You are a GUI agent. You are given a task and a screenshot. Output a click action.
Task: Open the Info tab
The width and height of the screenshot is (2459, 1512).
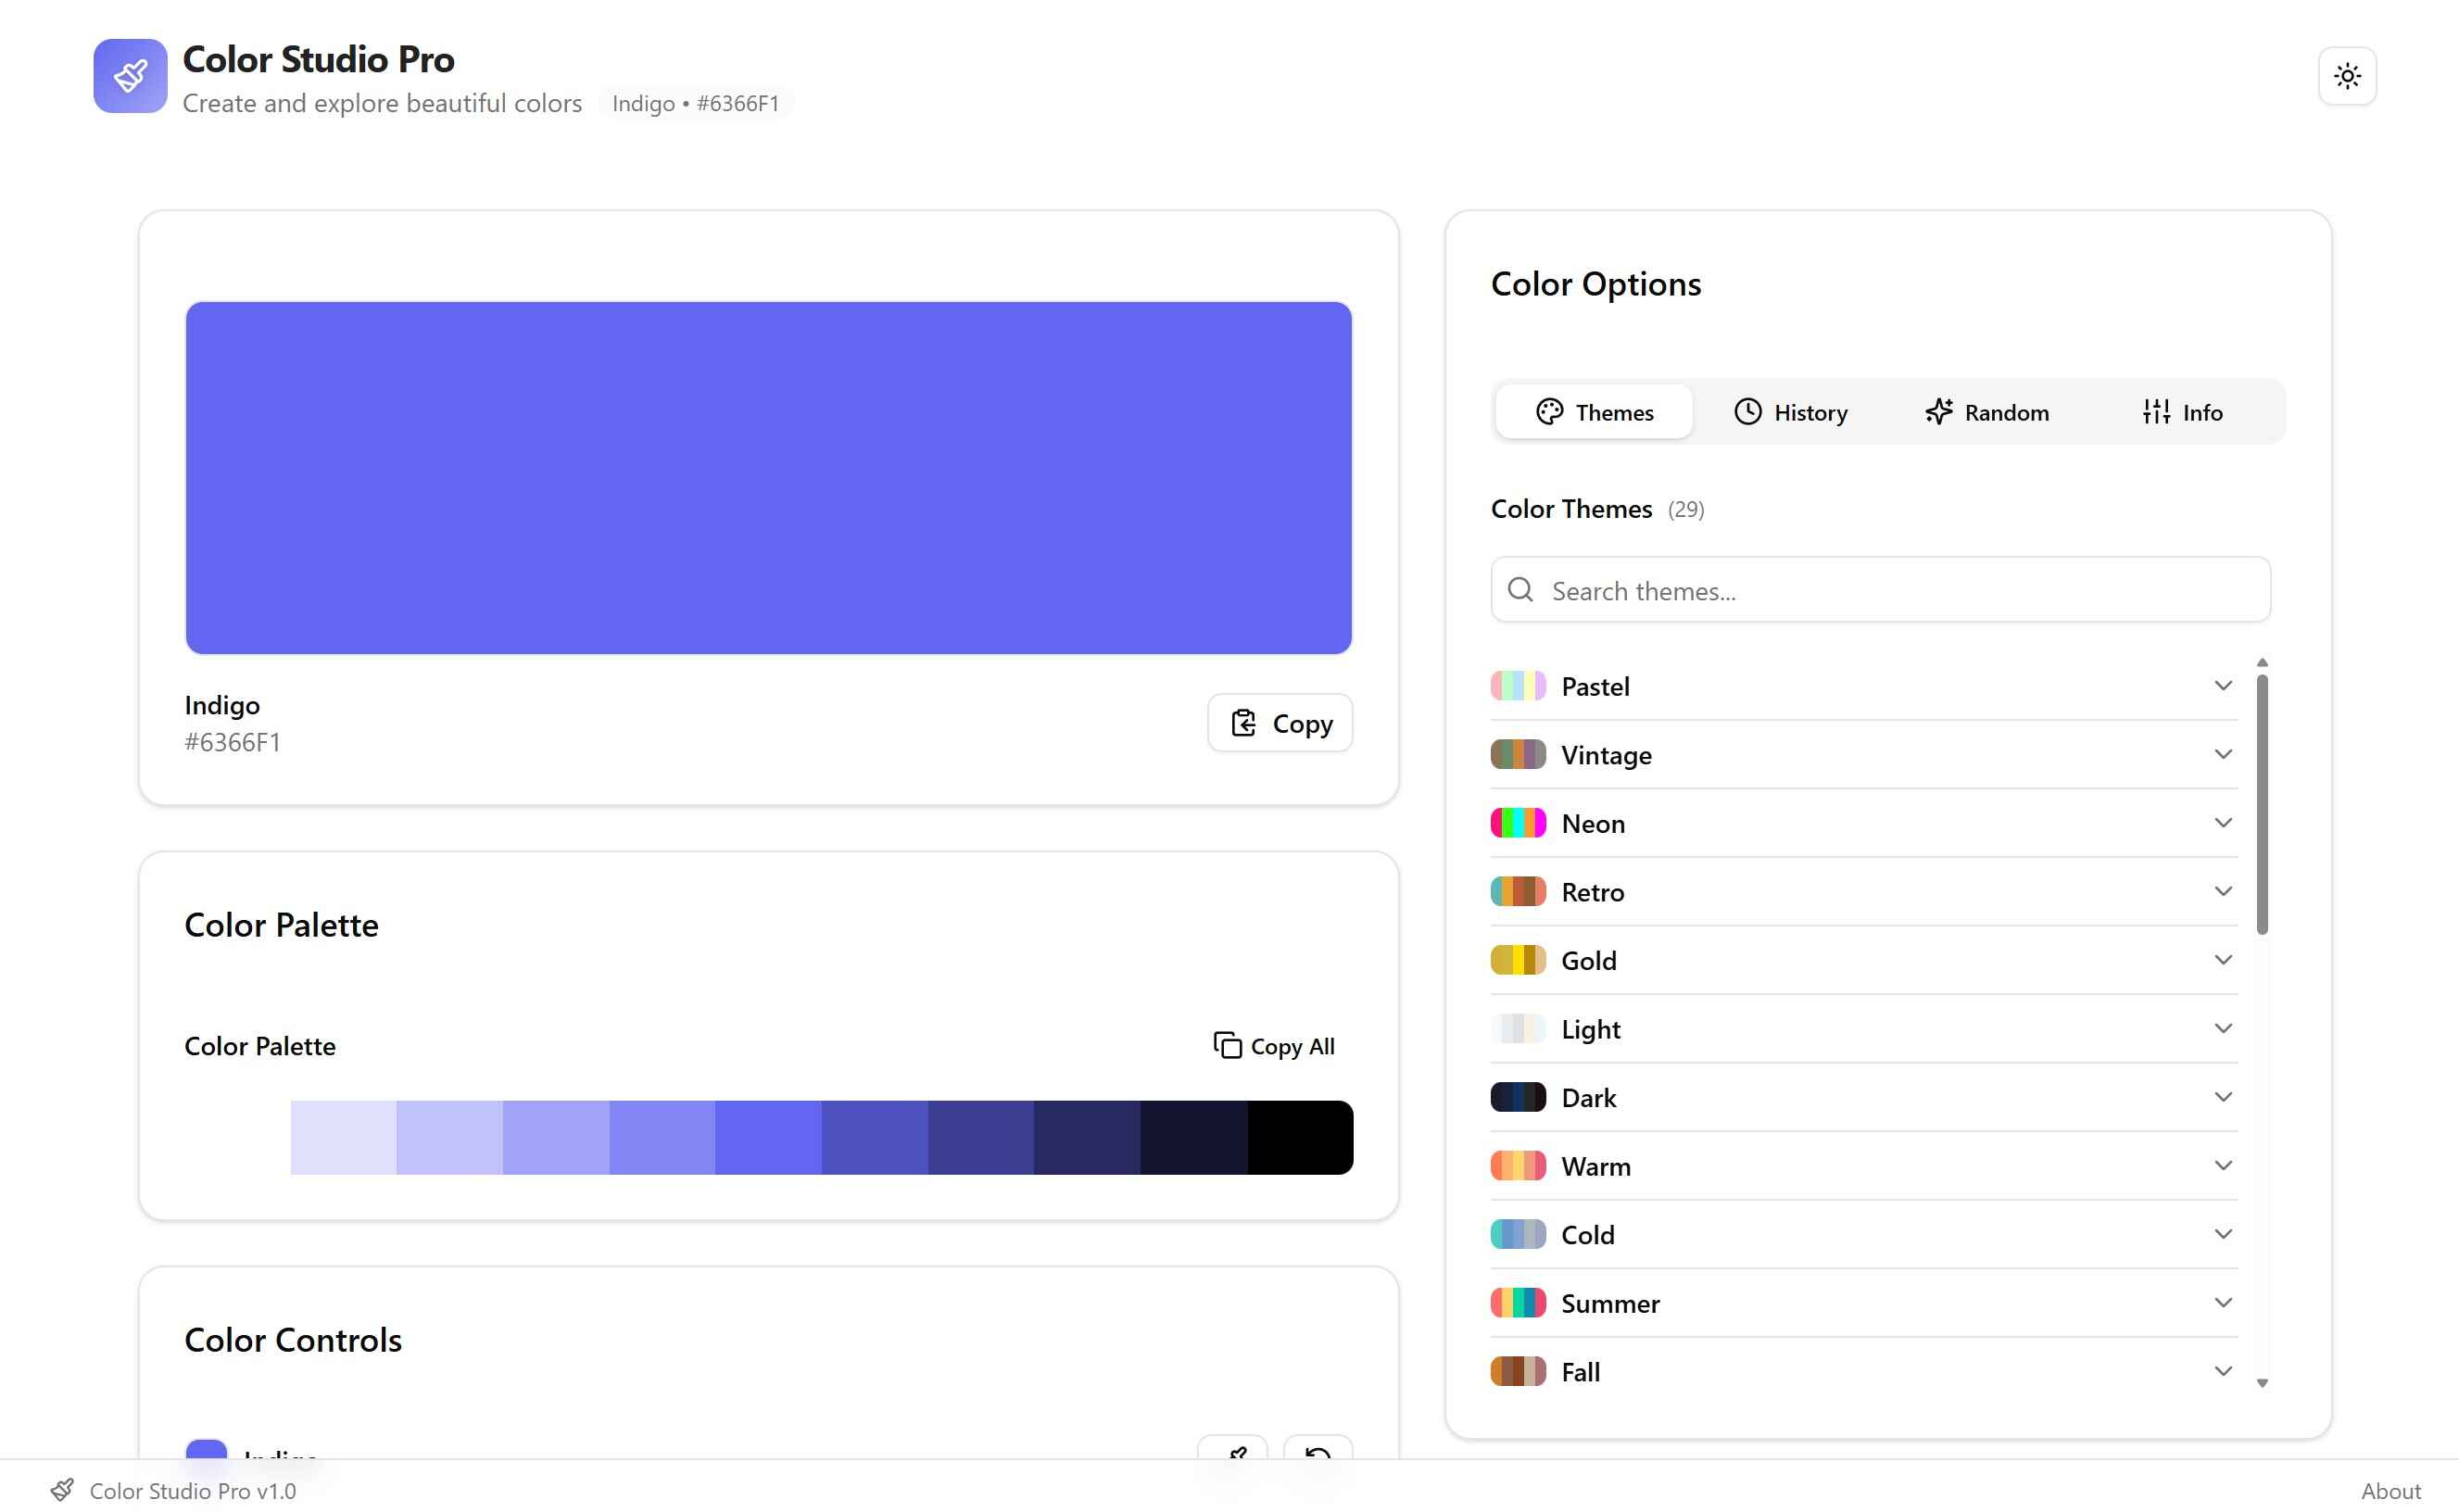click(x=2182, y=412)
